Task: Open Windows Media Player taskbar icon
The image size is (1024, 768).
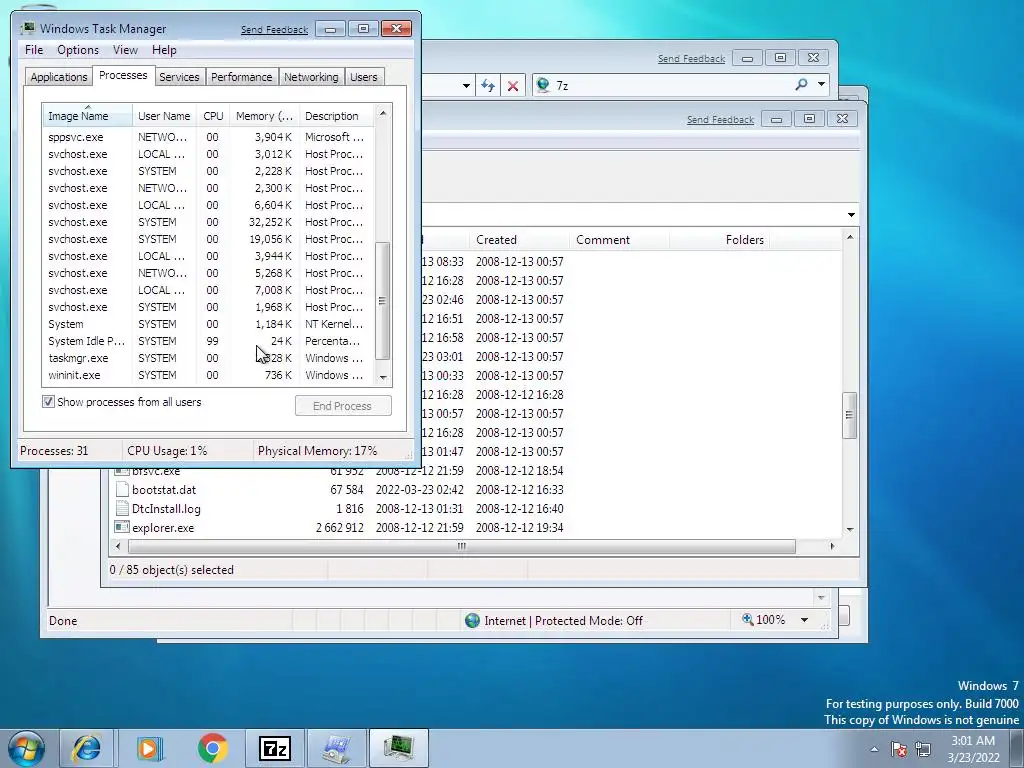Action: tap(150, 748)
